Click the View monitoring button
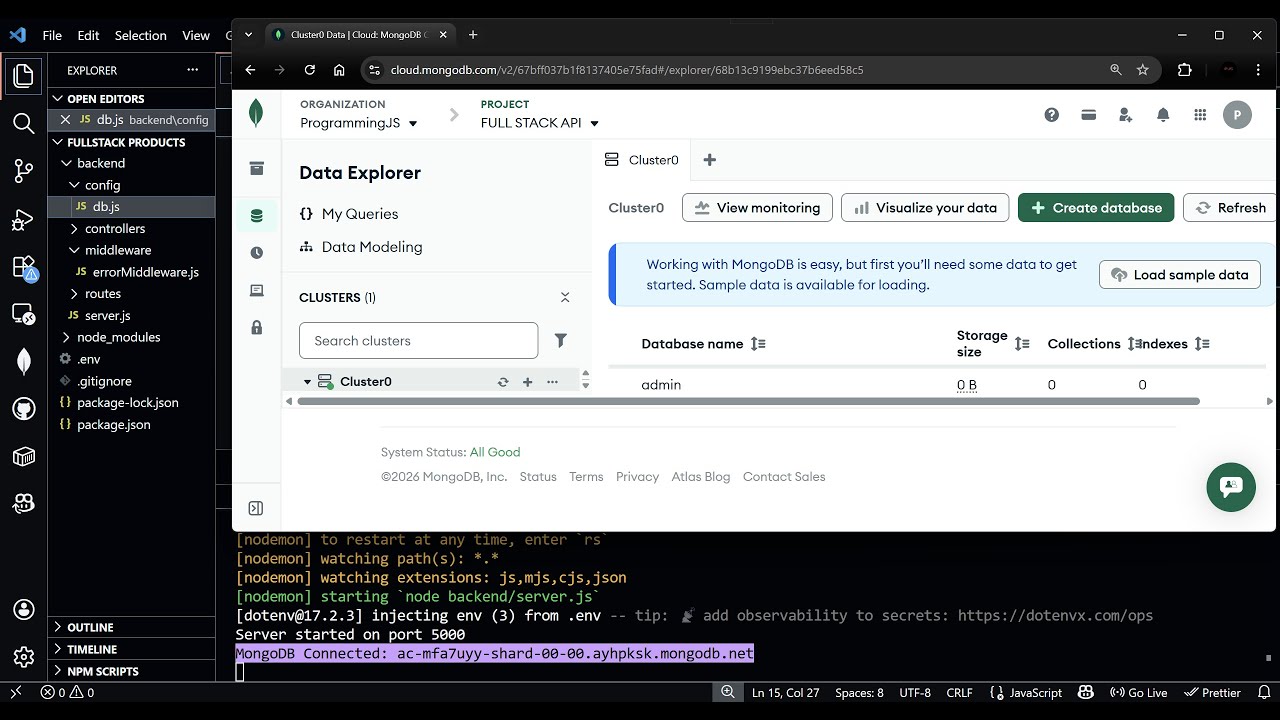This screenshot has height=720, width=1280. click(758, 208)
